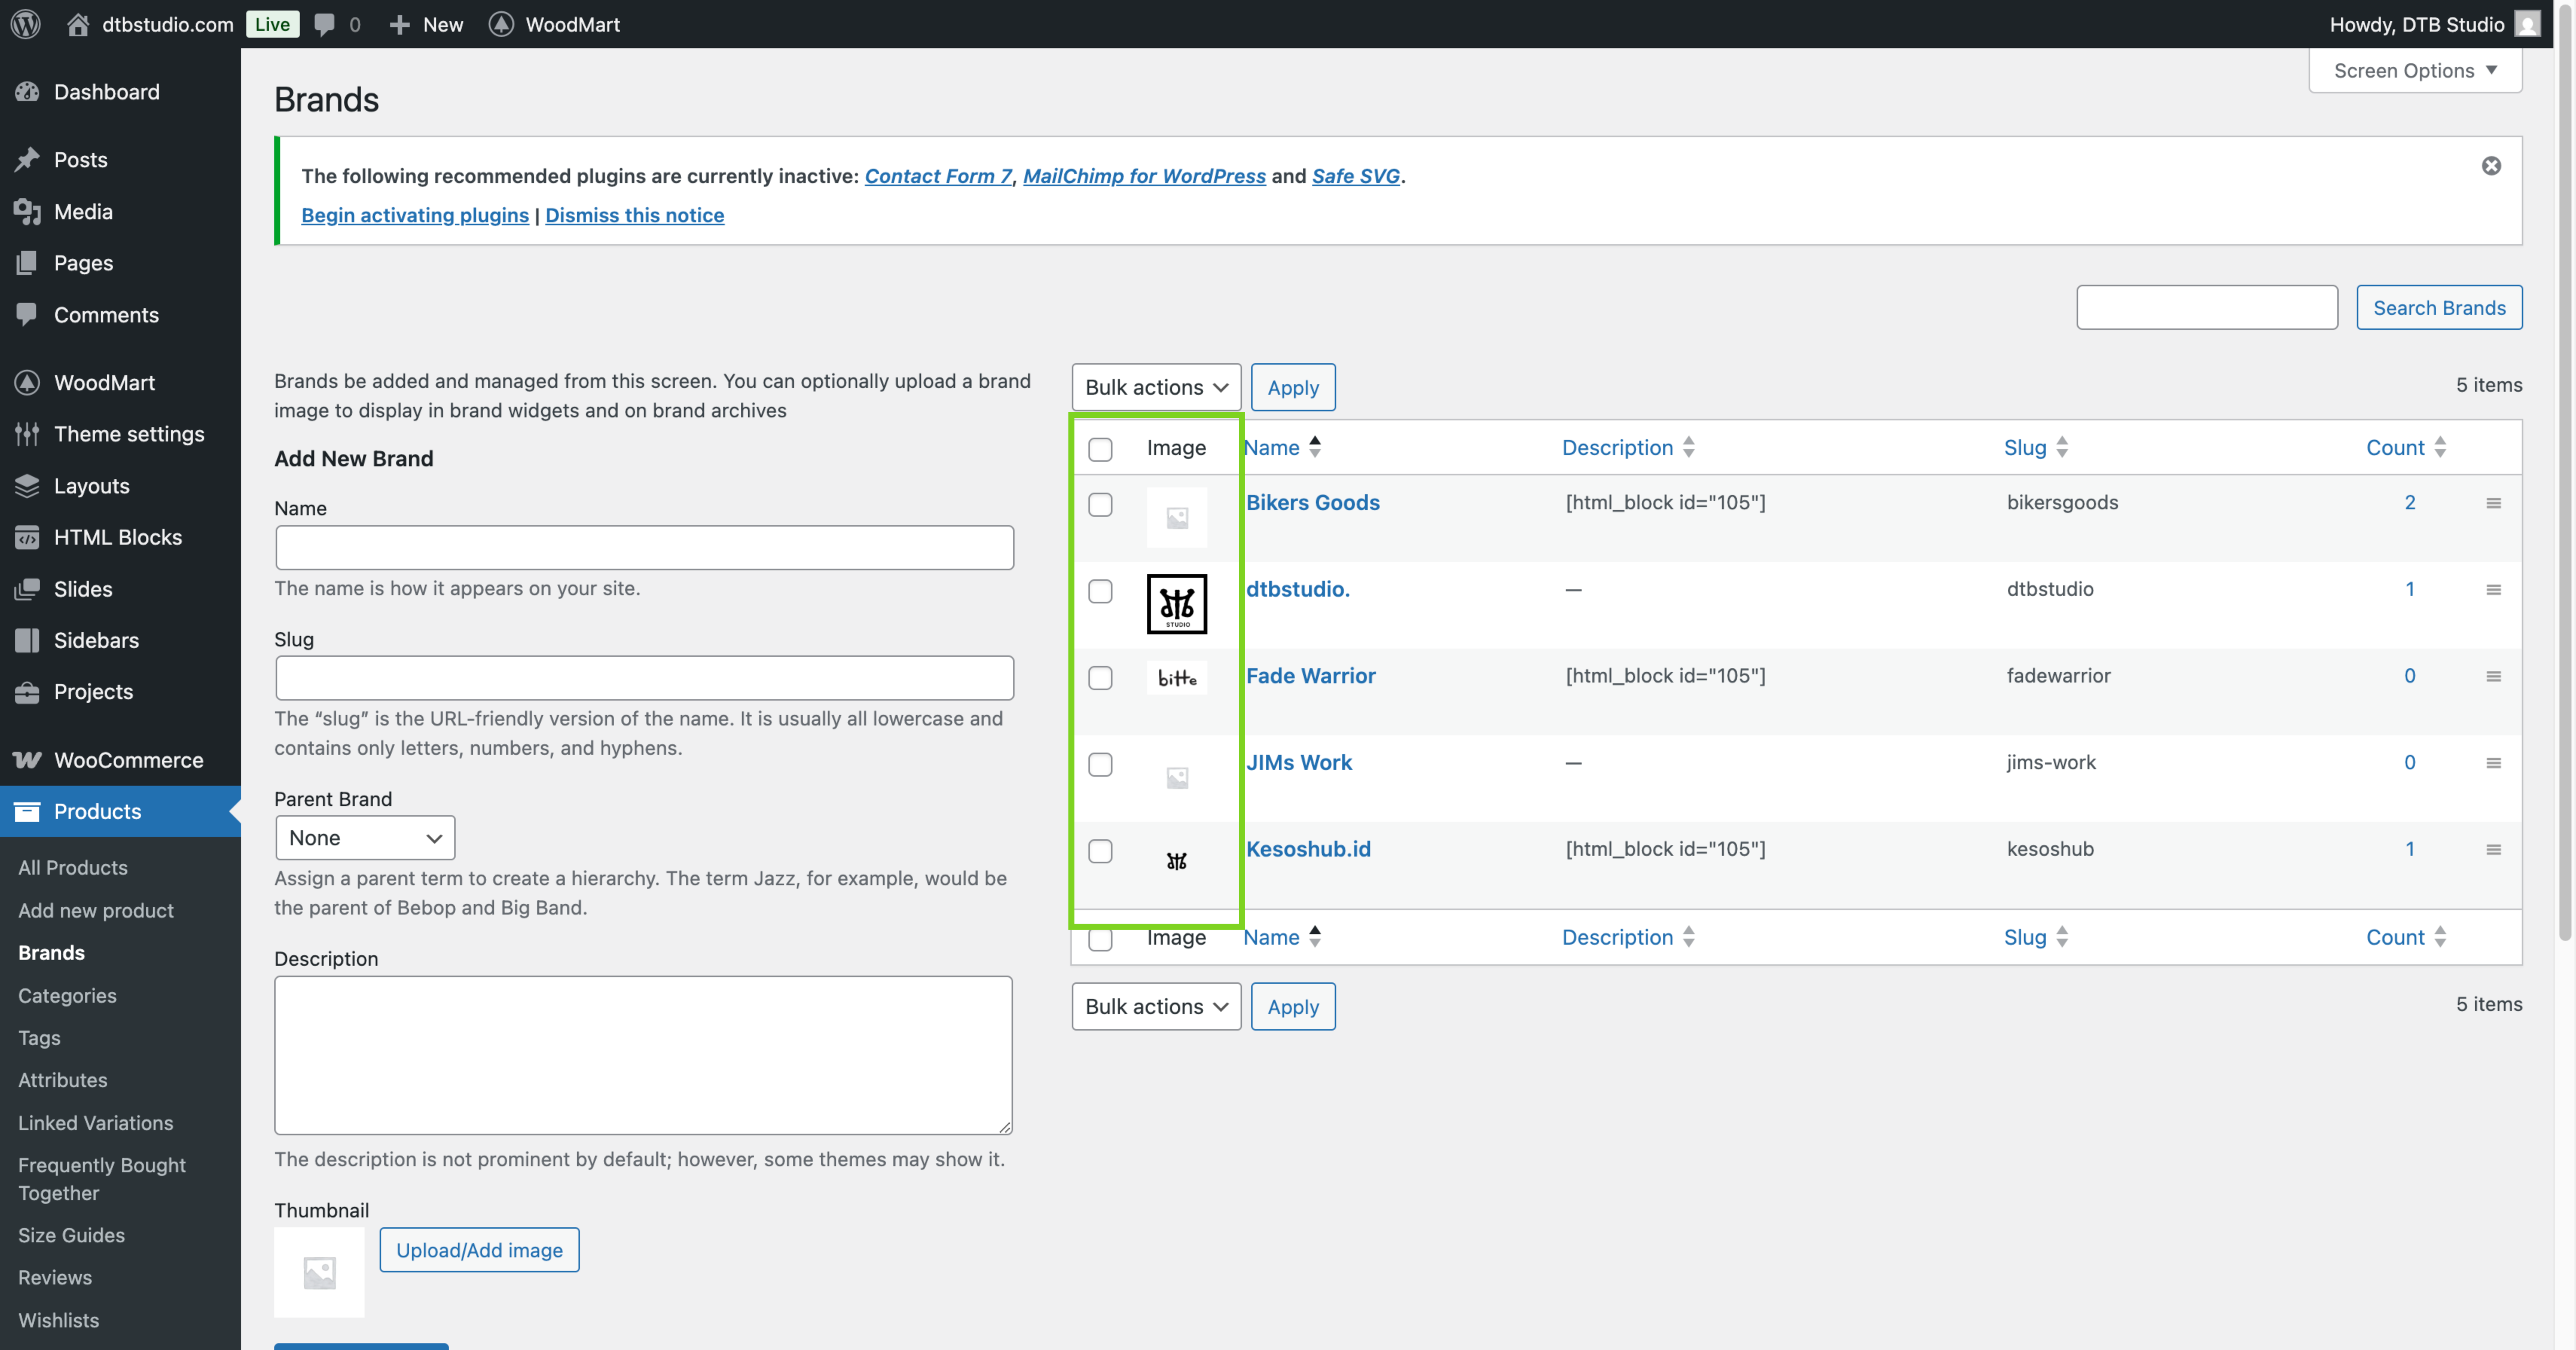
Task: Open Posts in the sidebar menu
Action: point(120,160)
